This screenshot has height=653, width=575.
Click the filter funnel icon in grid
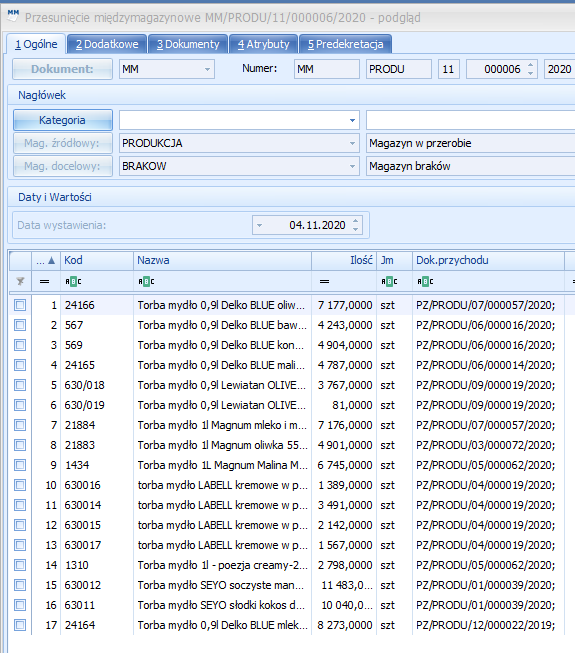click(20, 282)
